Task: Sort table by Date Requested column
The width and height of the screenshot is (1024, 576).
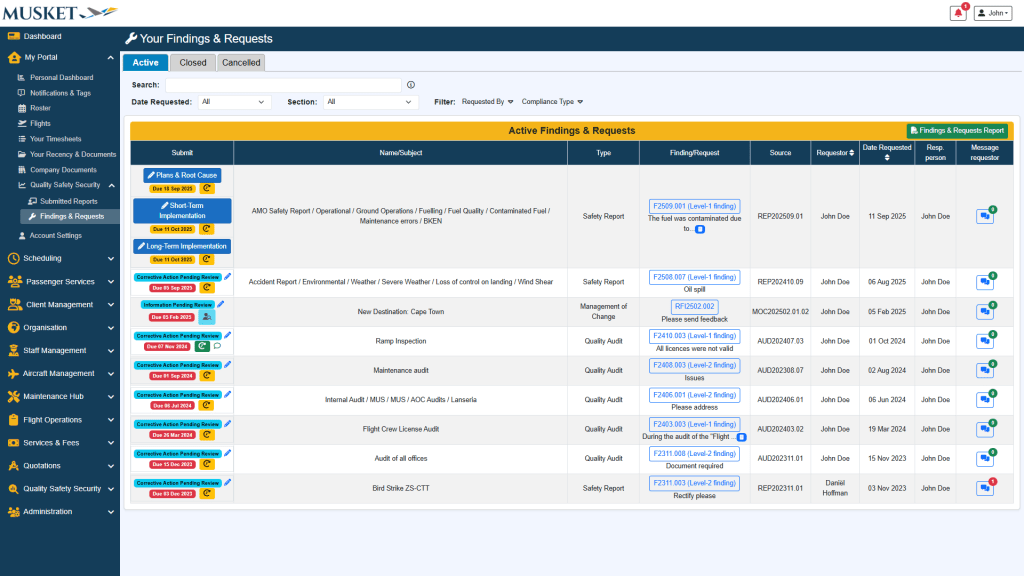Action: tap(887, 158)
